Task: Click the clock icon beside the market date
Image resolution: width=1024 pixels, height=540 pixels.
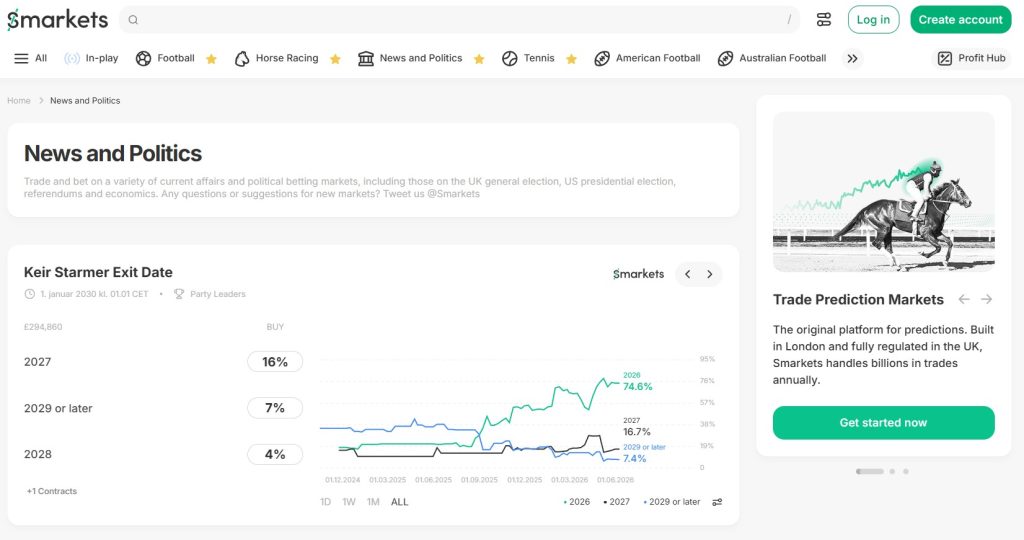Action: tap(29, 294)
